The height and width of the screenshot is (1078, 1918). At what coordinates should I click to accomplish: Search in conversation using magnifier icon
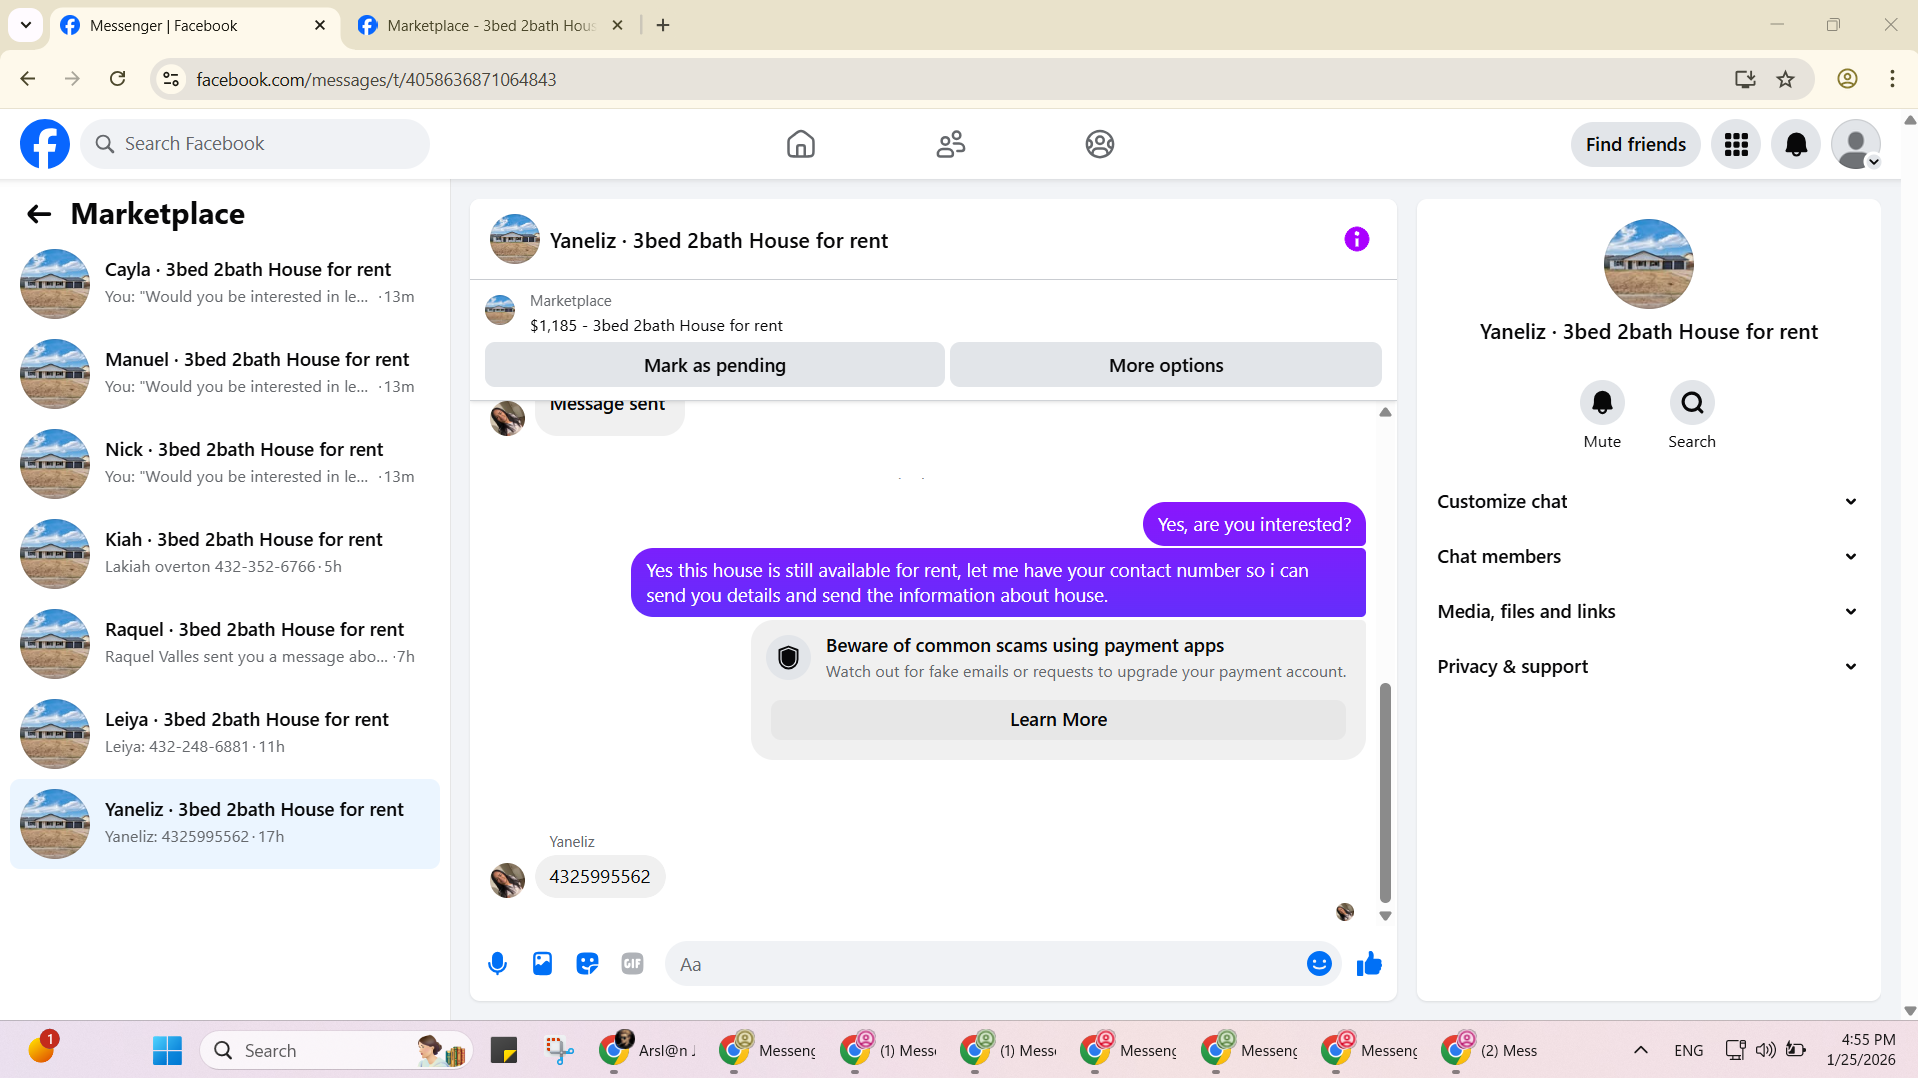1692,403
